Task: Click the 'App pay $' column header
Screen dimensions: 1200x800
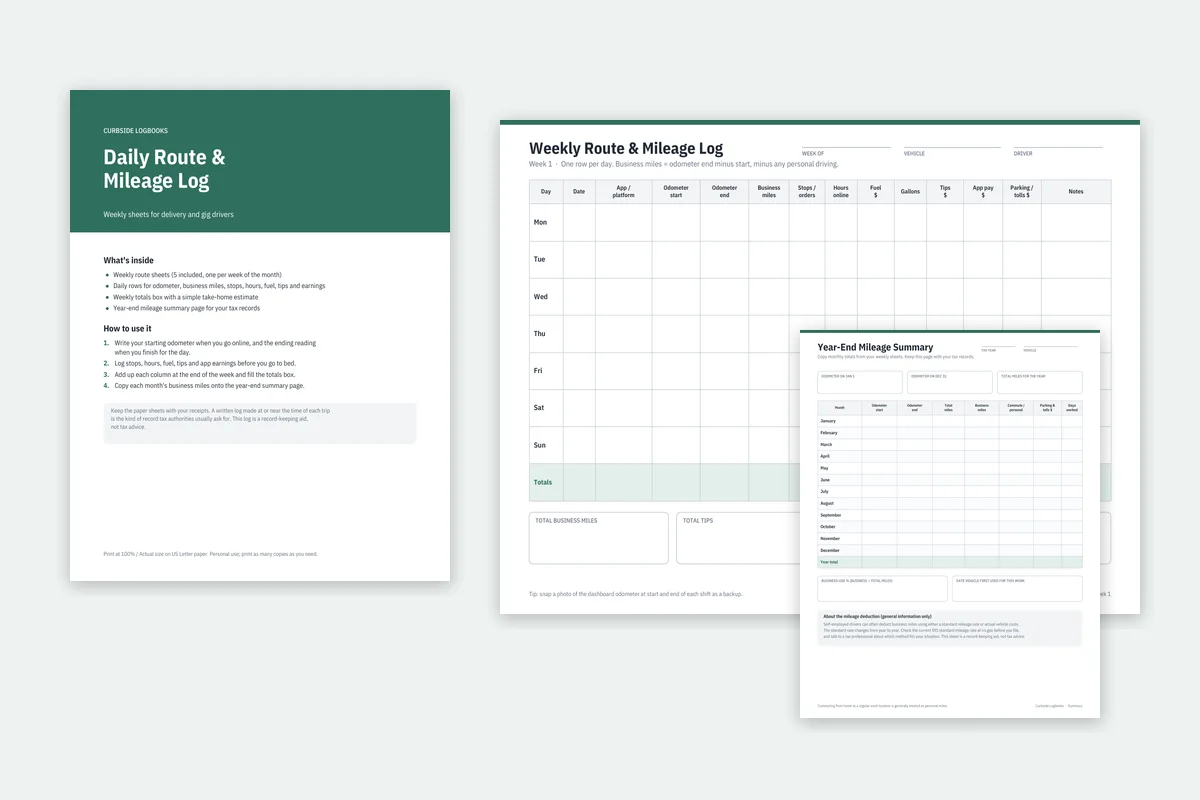Action: tap(983, 192)
